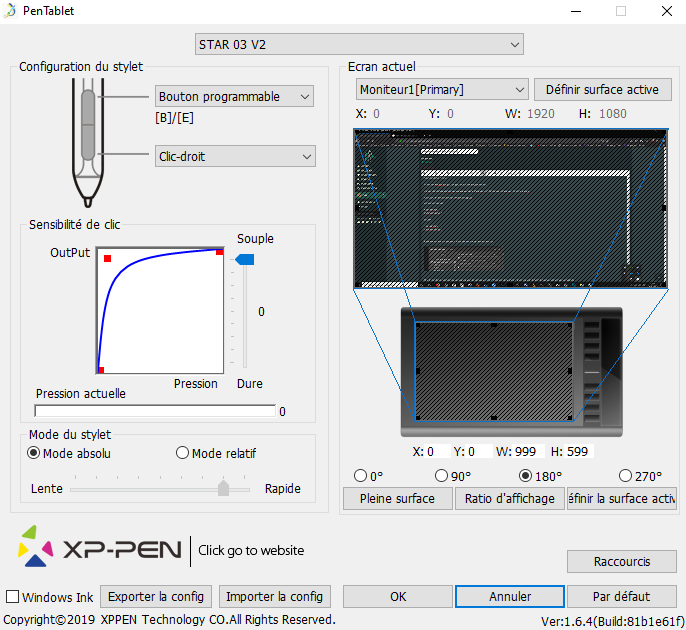The height and width of the screenshot is (630, 686).
Task: Expand the Bouton programmable dropdown
Action: pos(235,96)
